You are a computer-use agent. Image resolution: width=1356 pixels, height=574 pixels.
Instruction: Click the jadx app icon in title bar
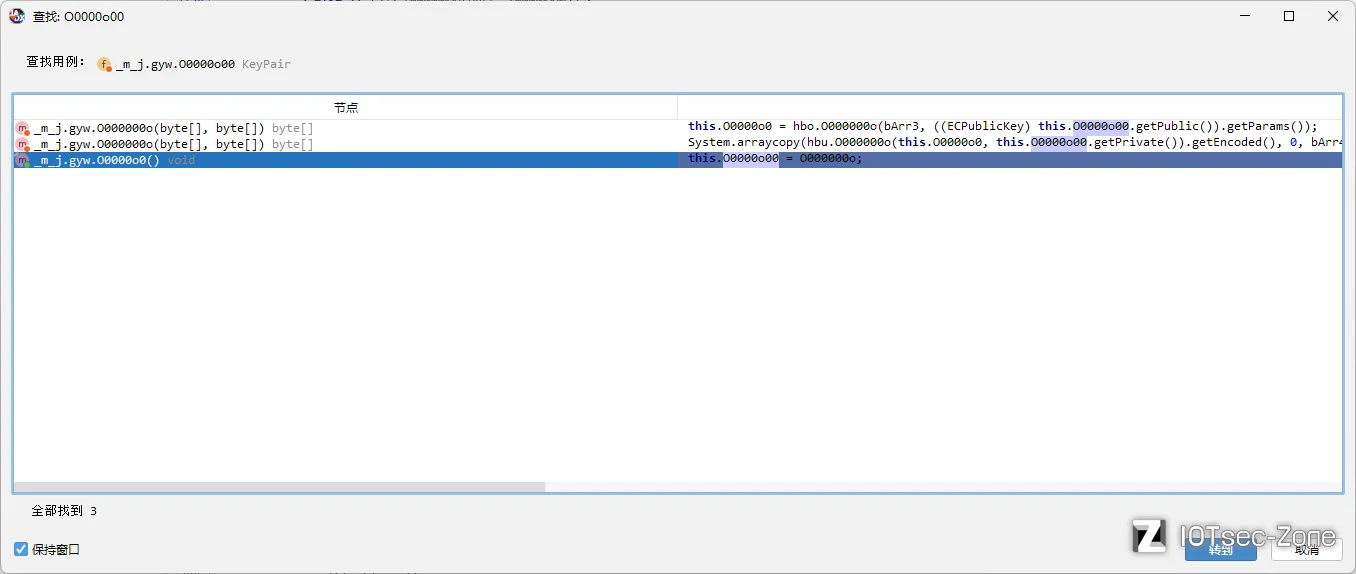[17, 16]
